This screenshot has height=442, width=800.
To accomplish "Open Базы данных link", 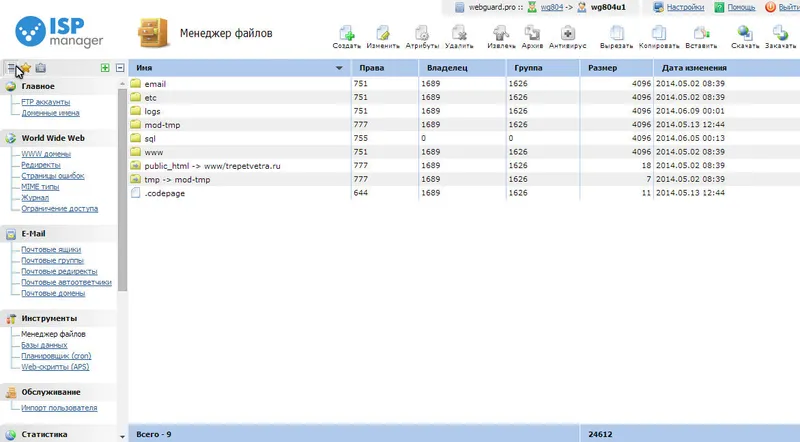I will point(44,345).
